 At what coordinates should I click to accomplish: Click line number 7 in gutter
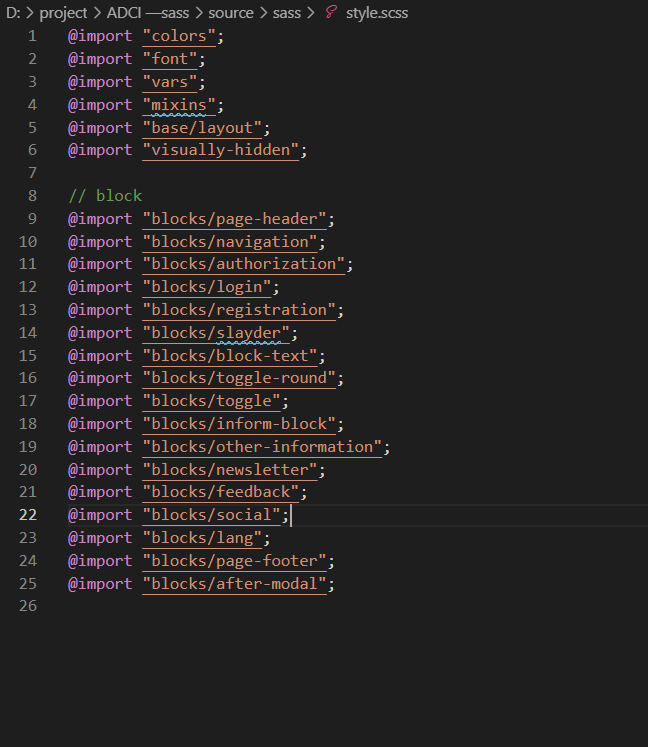point(32,172)
